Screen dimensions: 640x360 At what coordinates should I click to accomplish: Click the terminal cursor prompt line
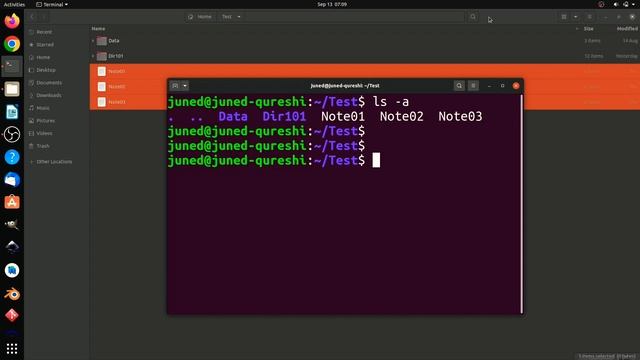coord(274,160)
